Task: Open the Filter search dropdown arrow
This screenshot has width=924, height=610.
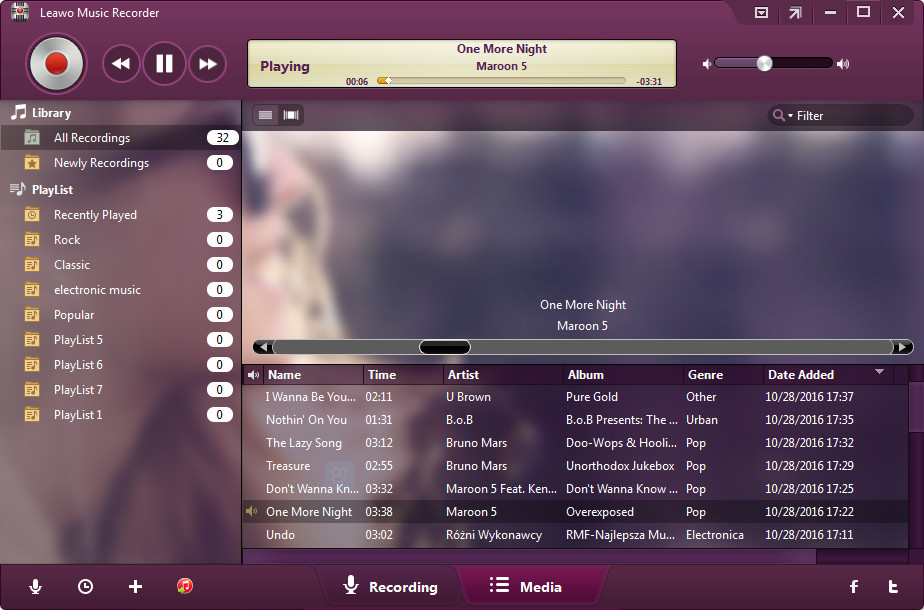Action: 790,116
